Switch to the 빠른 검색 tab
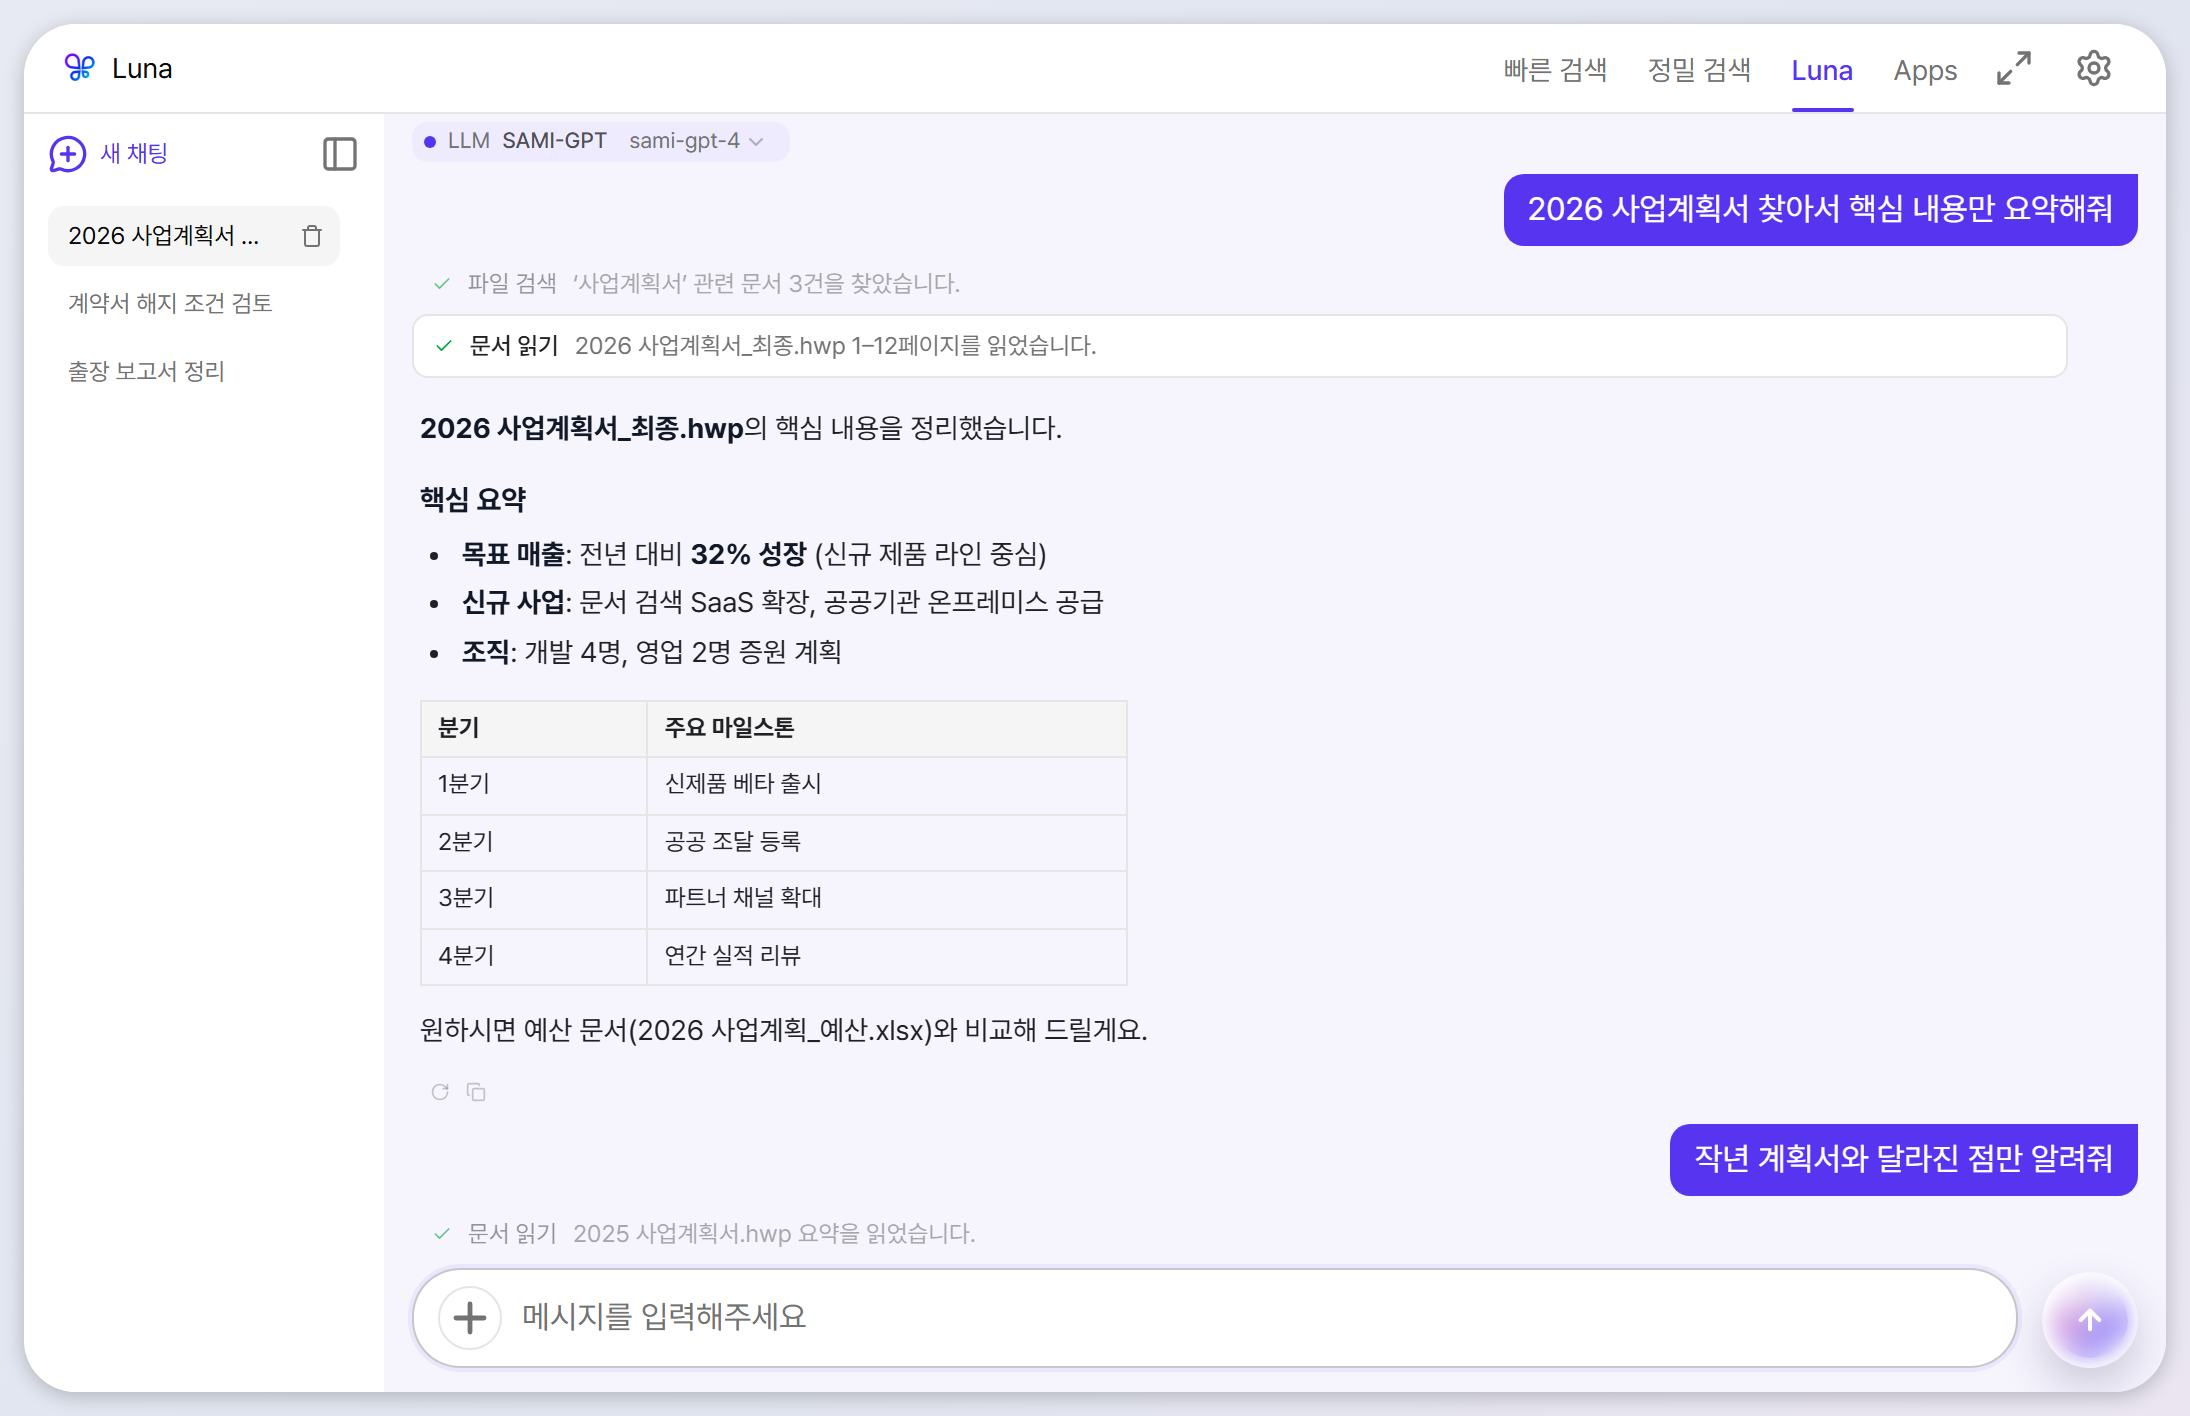This screenshot has height=1416, width=2190. click(x=1555, y=70)
